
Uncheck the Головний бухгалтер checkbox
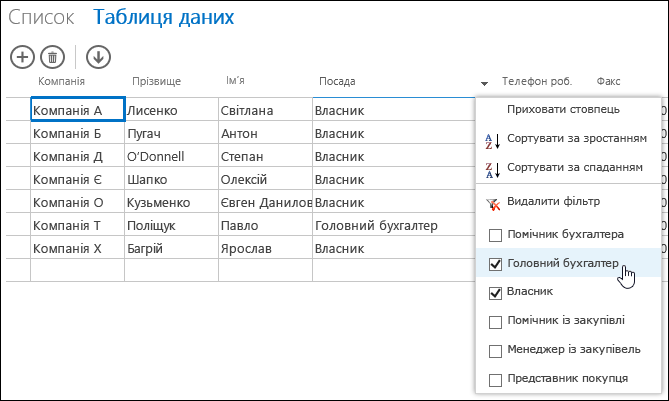point(495,264)
